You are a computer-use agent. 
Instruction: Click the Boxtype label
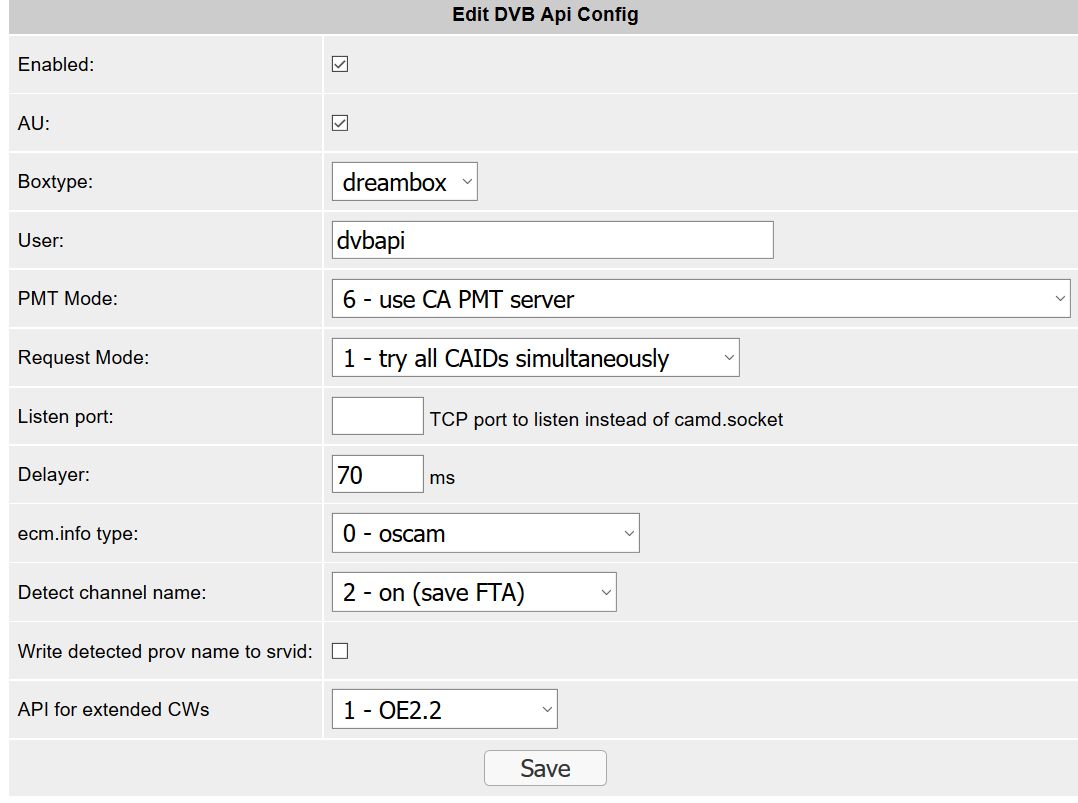click(x=55, y=182)
